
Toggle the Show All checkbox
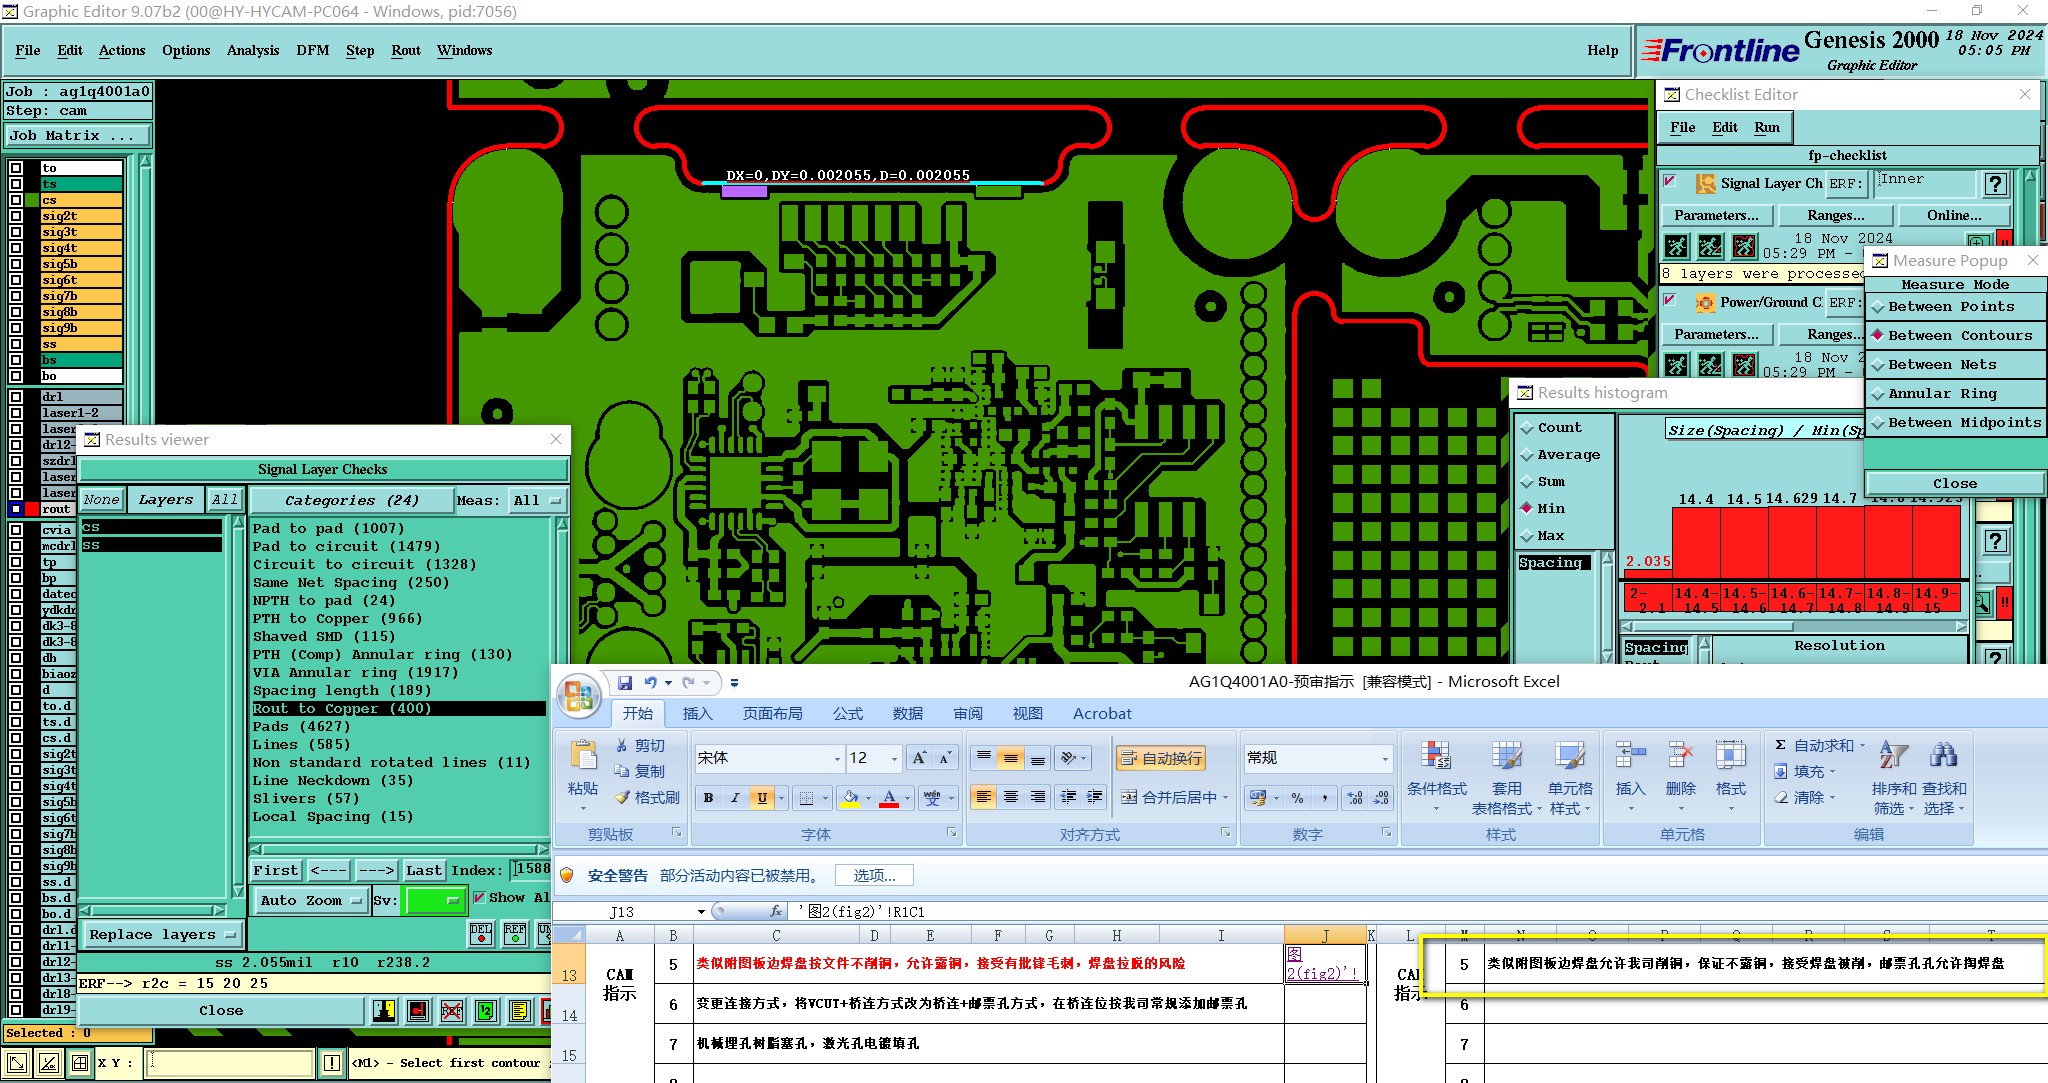coord(479,898)
